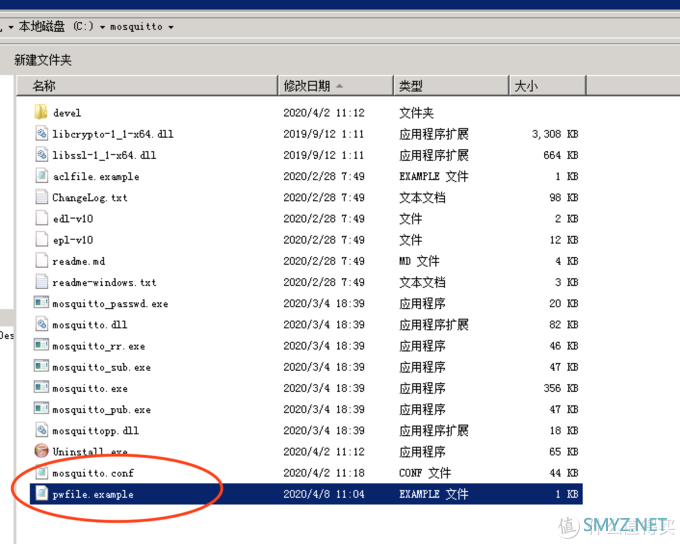Select file name mosquitto_rr.exe
Screen dimensions: 680x544
pyautogui.click(x=98, y=346)
